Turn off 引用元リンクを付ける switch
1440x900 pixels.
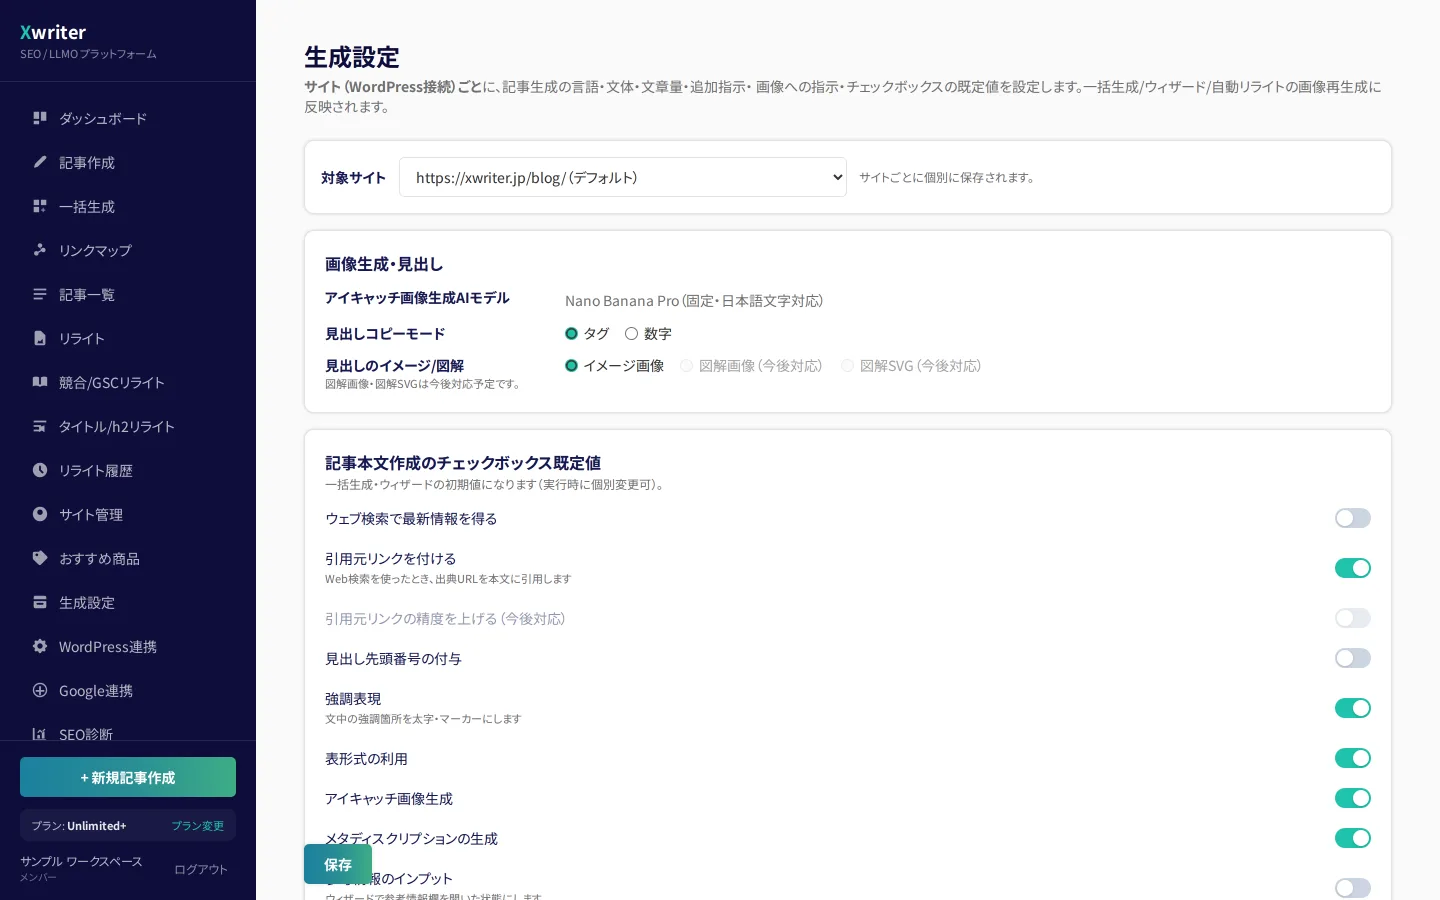pyautogui.click(x=1353, y=568)
